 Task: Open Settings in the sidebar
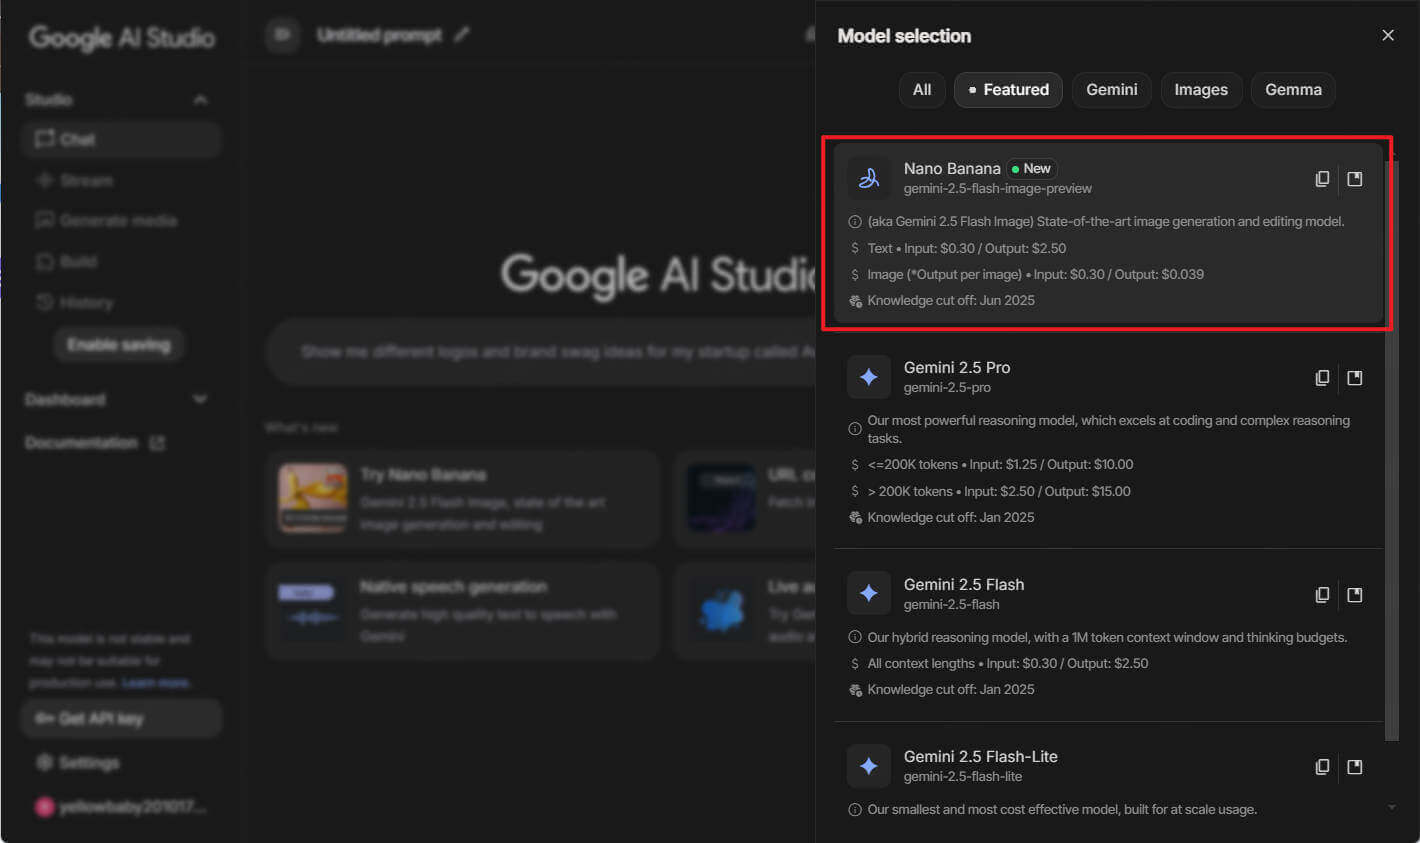(121, 762)
